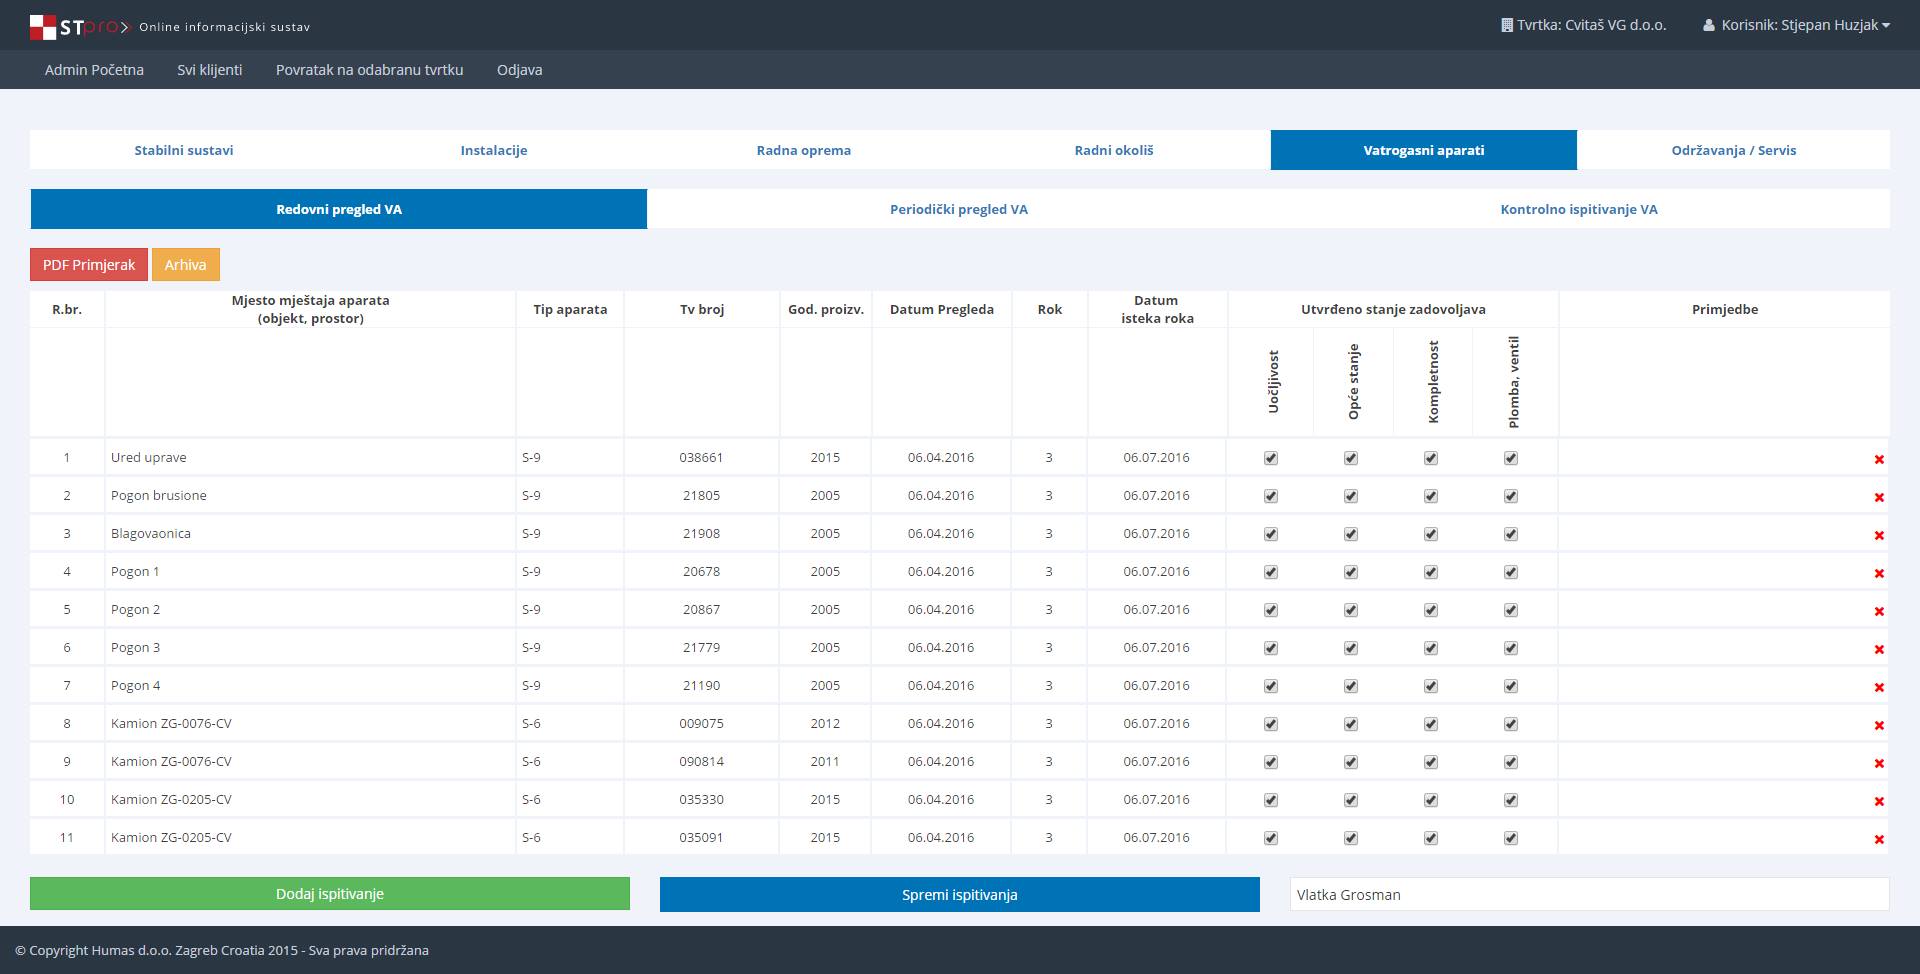The image size is (1920, 974).
Task: Remove the Pogon 4 row red X
Action: tap(1879, 687)
